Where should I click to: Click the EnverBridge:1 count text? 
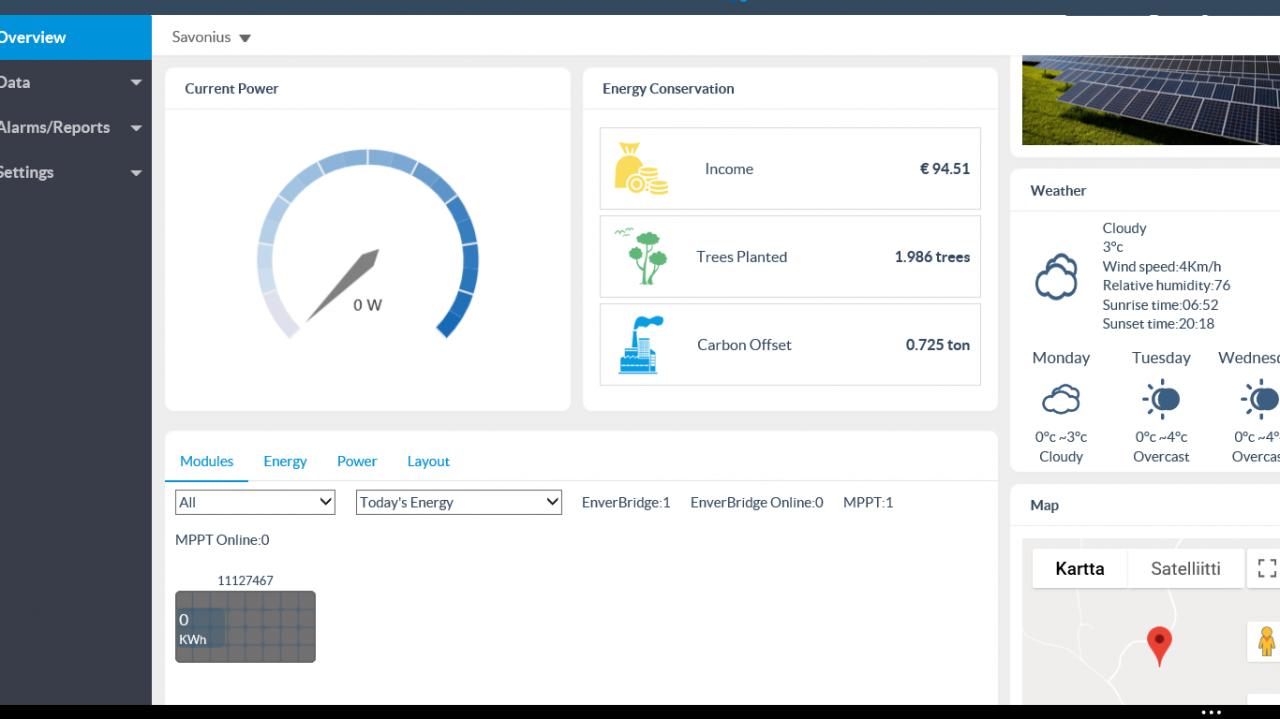tap(626, 502)
